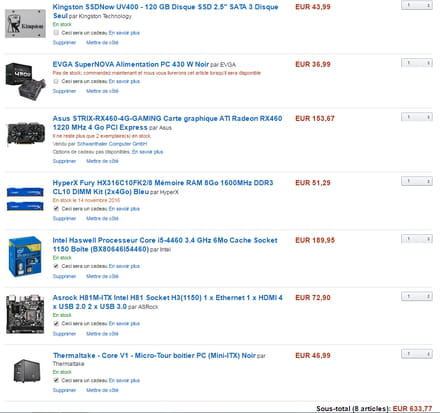This screenshot has height=413, width=440.
Task: Open the Intel Core i5 box image
Action: tap(25, 257)
